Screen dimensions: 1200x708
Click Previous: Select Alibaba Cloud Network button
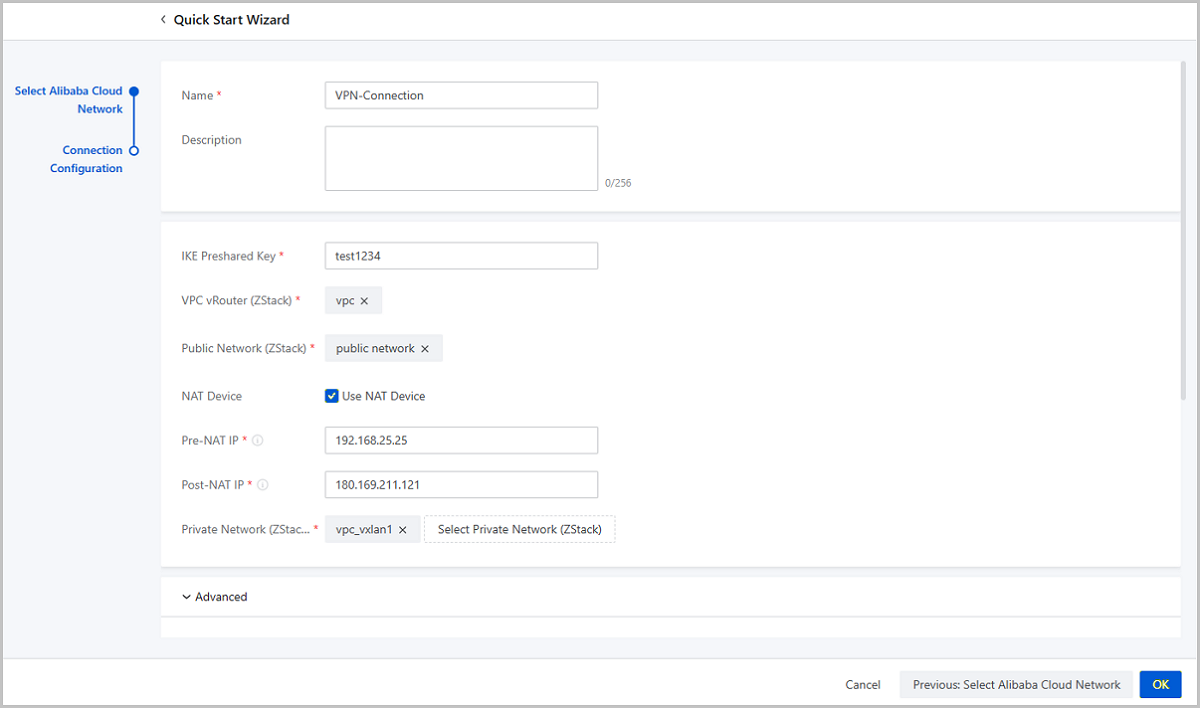1016,685
